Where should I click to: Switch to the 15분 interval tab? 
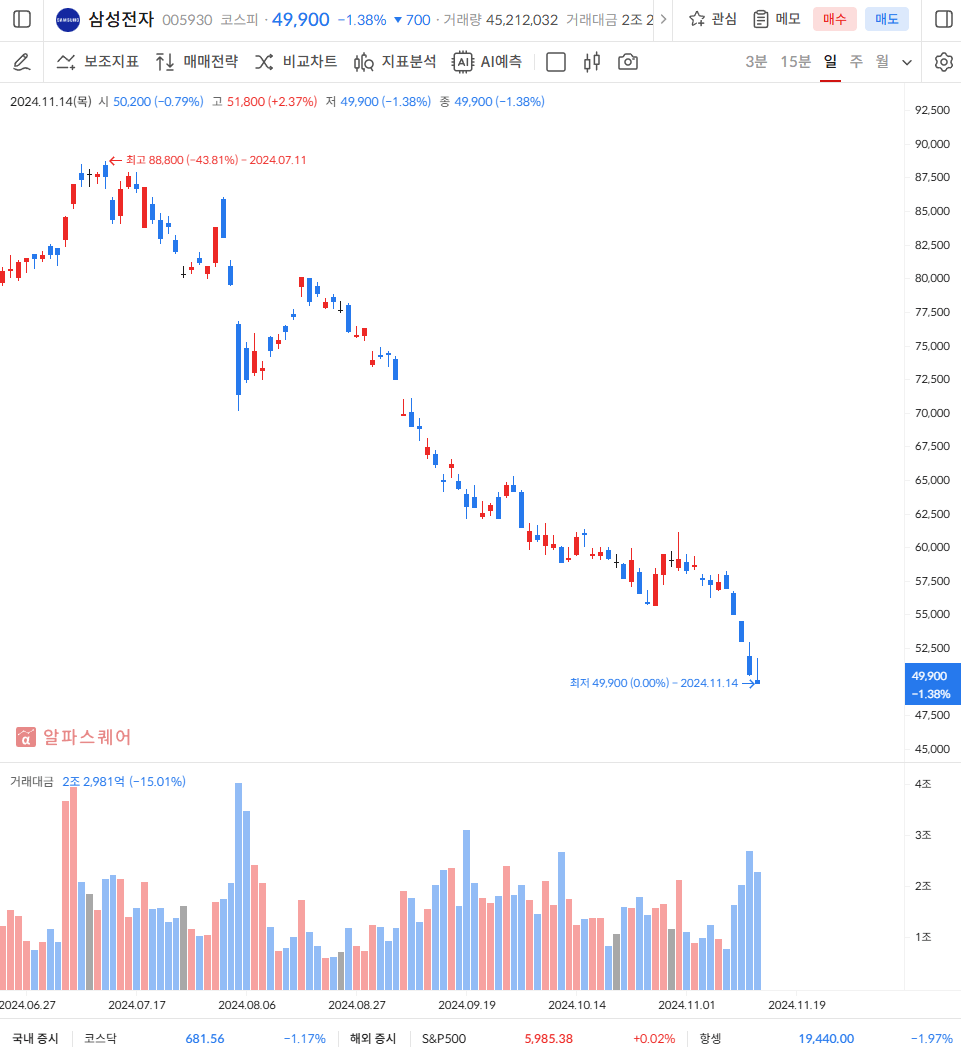pyautogui.click(x=795, y=62)
